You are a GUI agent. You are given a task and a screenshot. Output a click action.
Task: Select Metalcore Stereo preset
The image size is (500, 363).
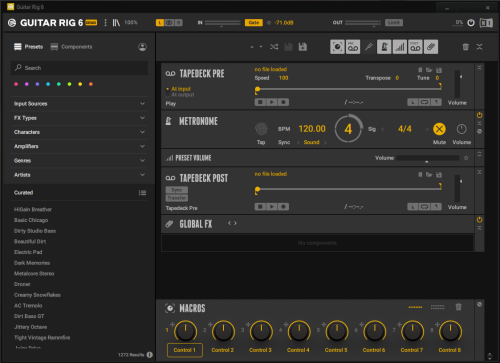(x=34, y=273)
